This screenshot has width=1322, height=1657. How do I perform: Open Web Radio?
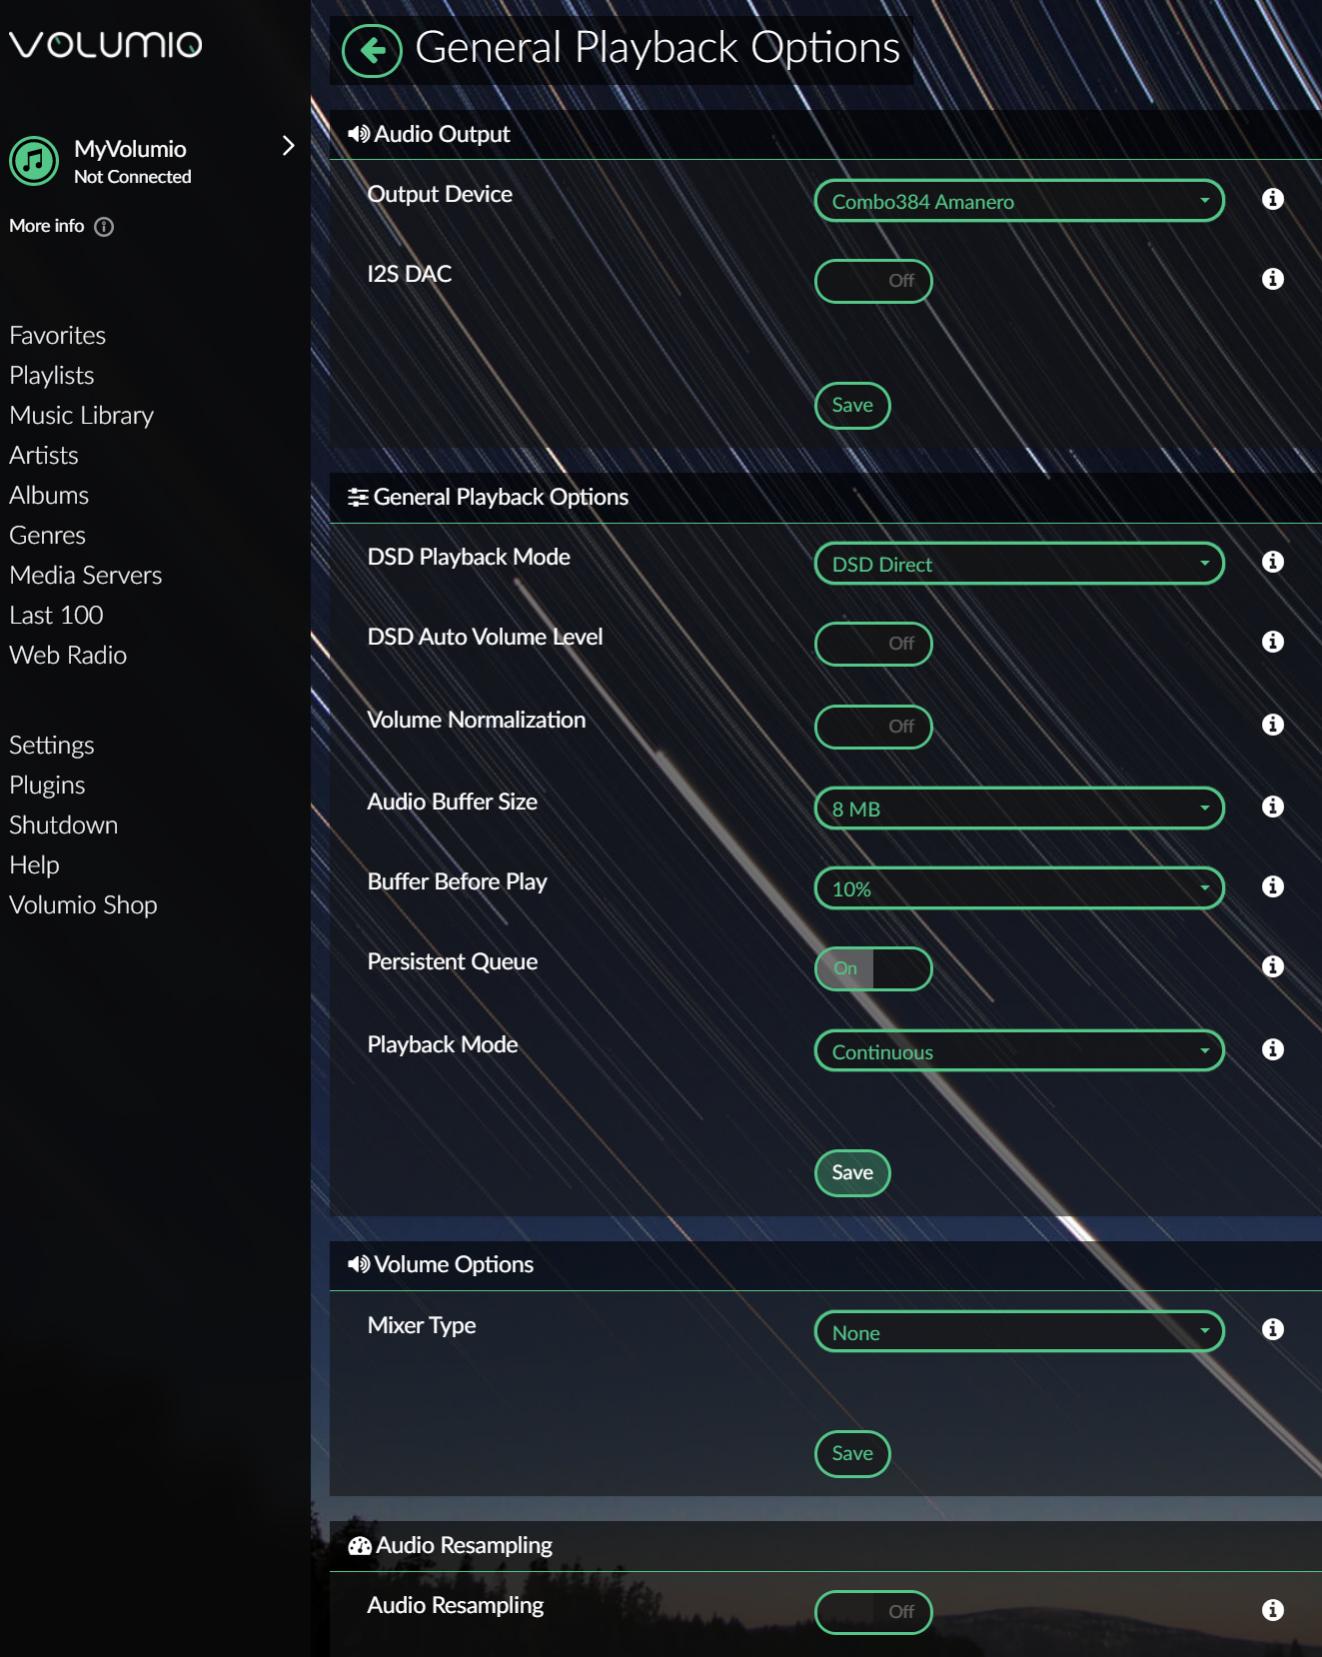(x=68, y=655)
